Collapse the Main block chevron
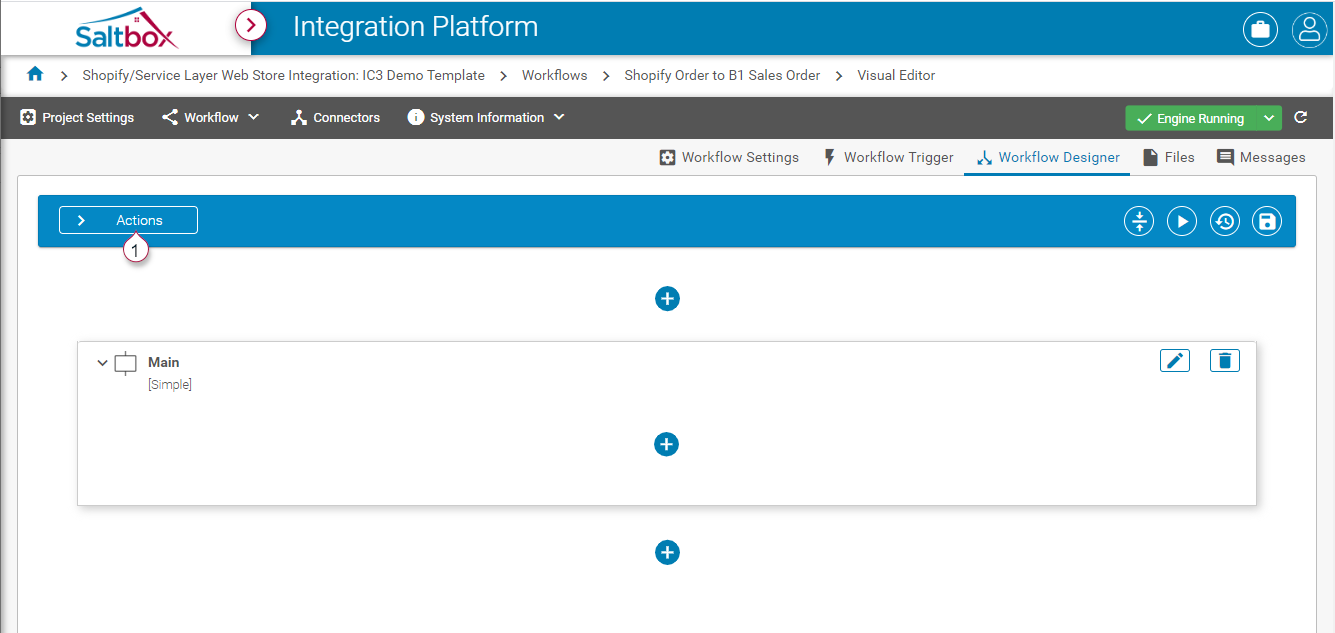 pos(102,363)
